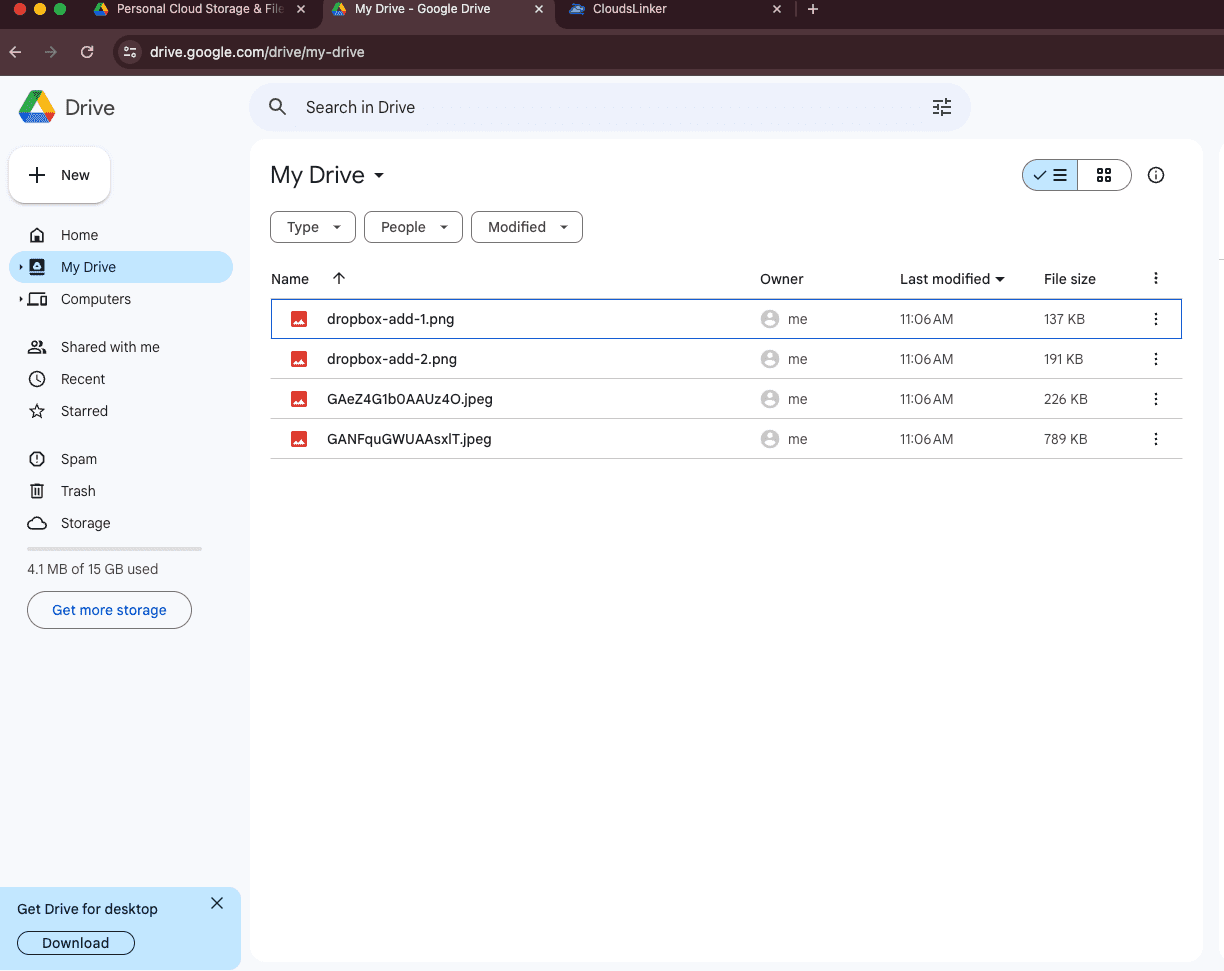
Task: Open a new browser tab with plus icon
Action: point(812,9)
